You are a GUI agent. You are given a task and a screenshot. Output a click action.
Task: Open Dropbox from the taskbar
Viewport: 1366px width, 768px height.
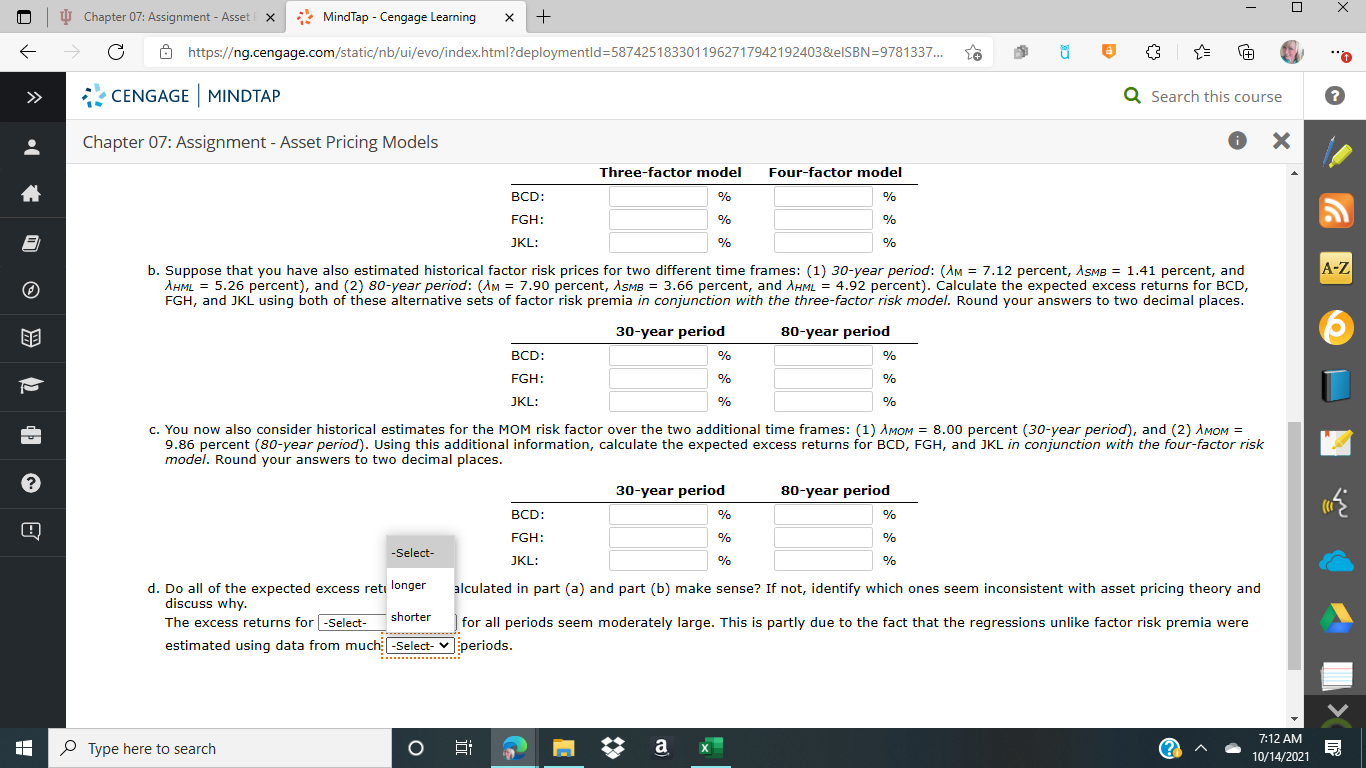(612, 748)
